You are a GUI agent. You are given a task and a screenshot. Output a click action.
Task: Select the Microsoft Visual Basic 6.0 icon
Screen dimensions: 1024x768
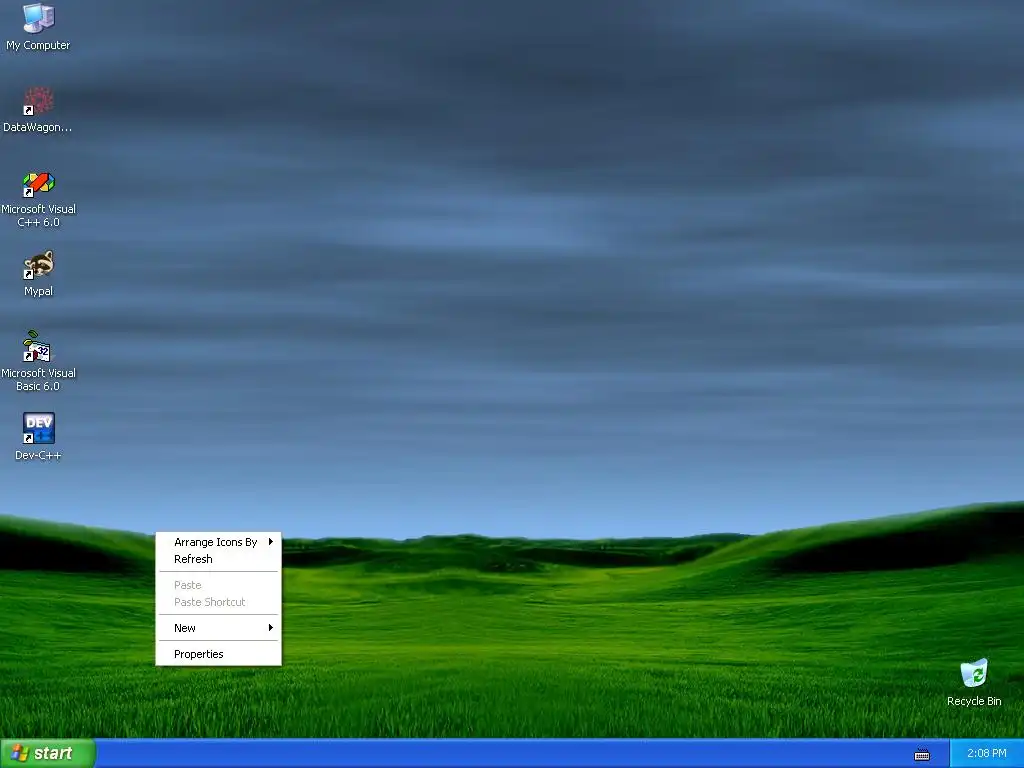(38, 347)
